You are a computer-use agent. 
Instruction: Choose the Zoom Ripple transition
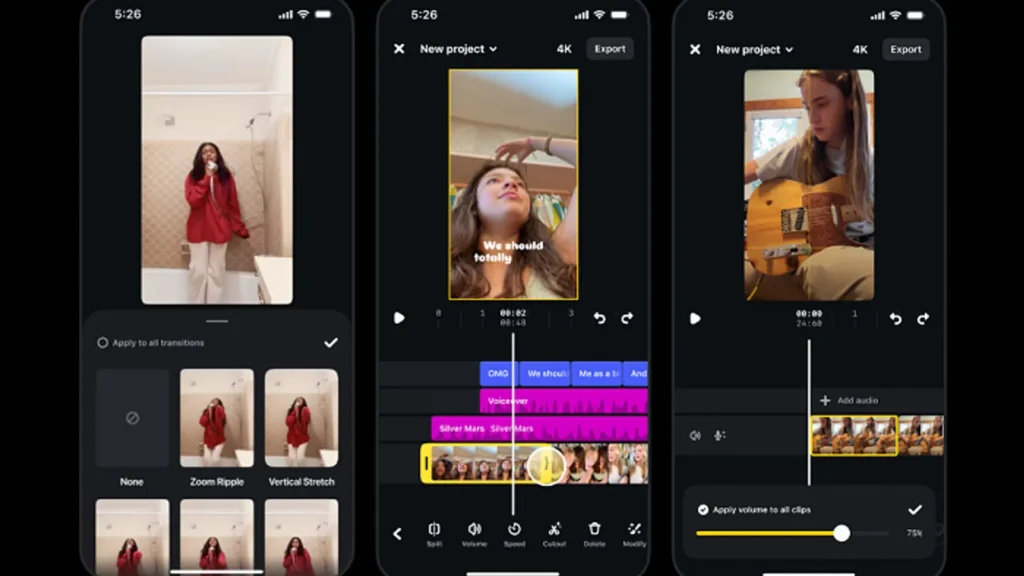click(217, 418)
